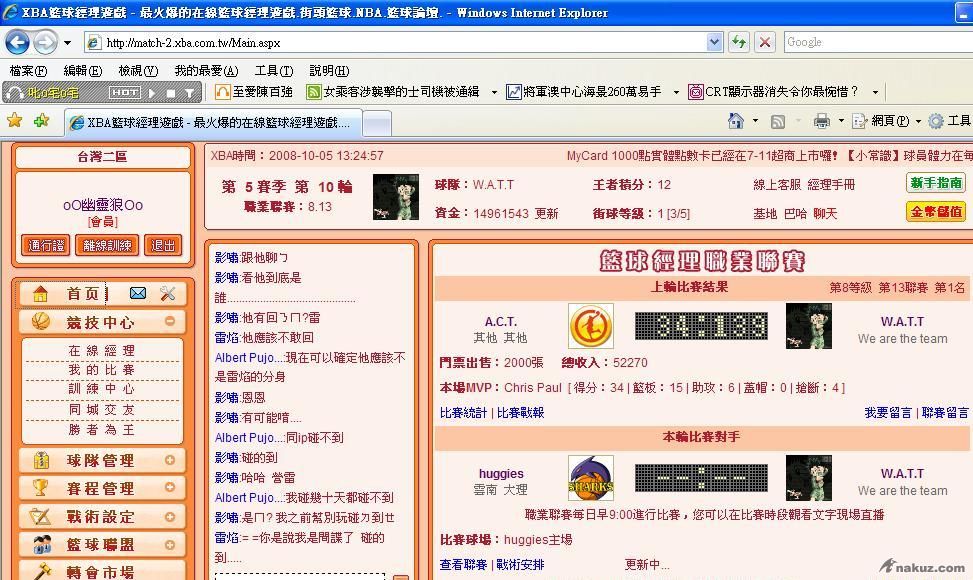Open 訓練中心 in the sidebar
Viewport: 973px width, 580px height.
(102, 389)
